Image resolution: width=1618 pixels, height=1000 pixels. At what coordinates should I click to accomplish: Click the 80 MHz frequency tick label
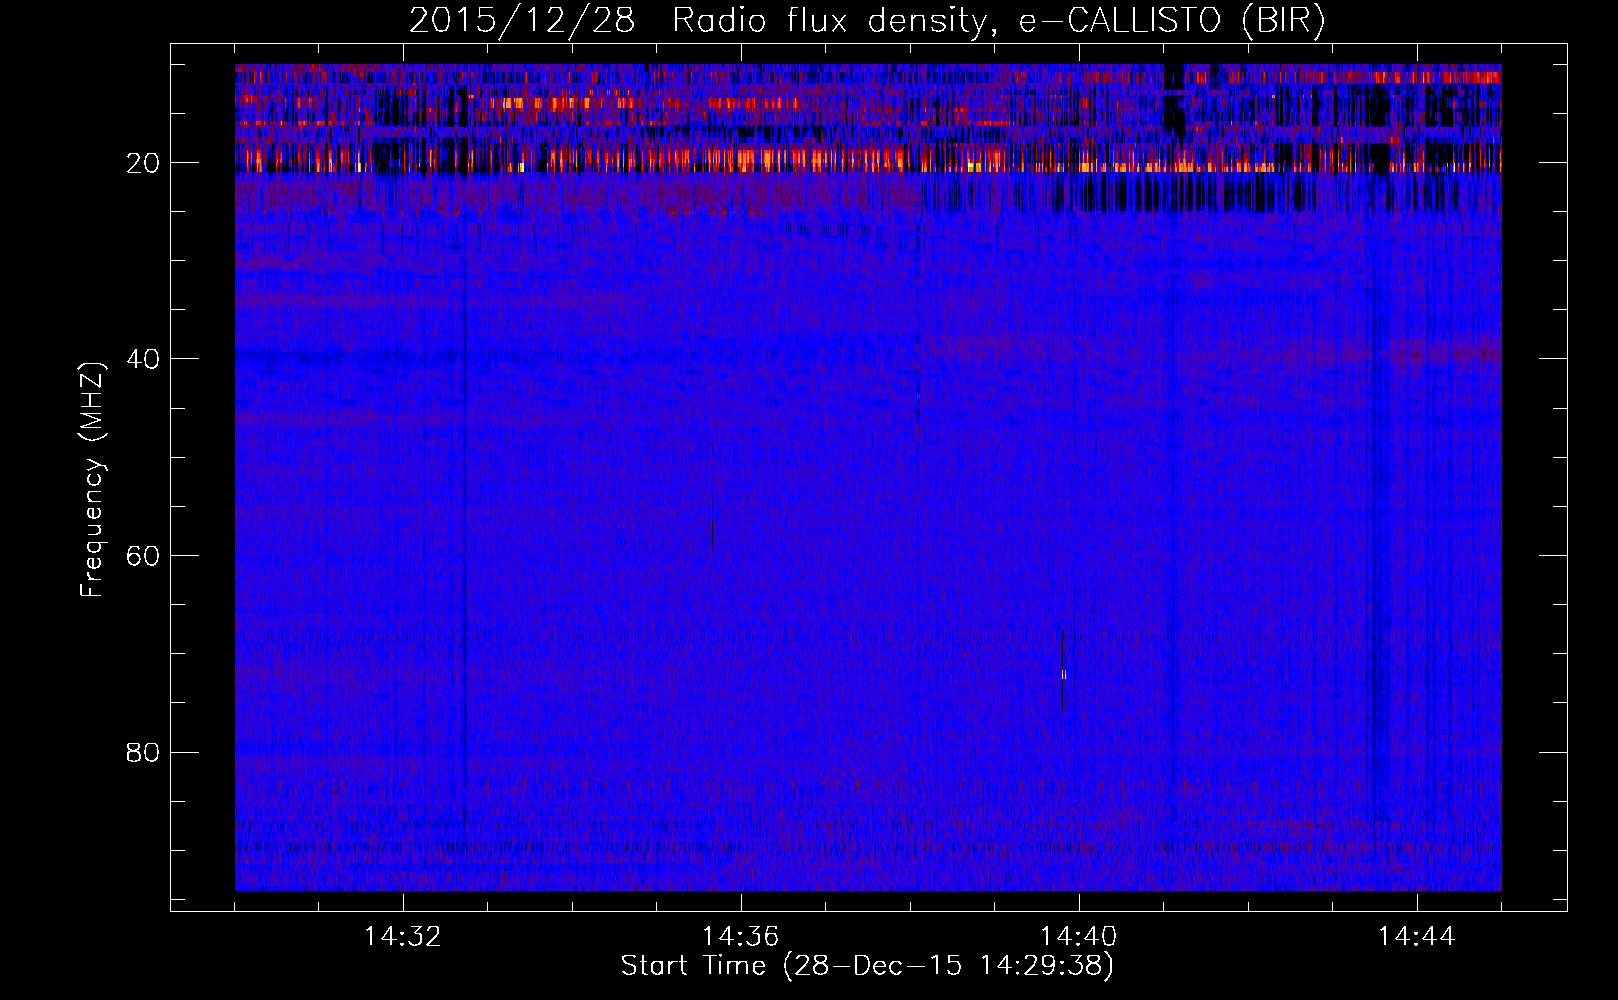click(144, 752)
